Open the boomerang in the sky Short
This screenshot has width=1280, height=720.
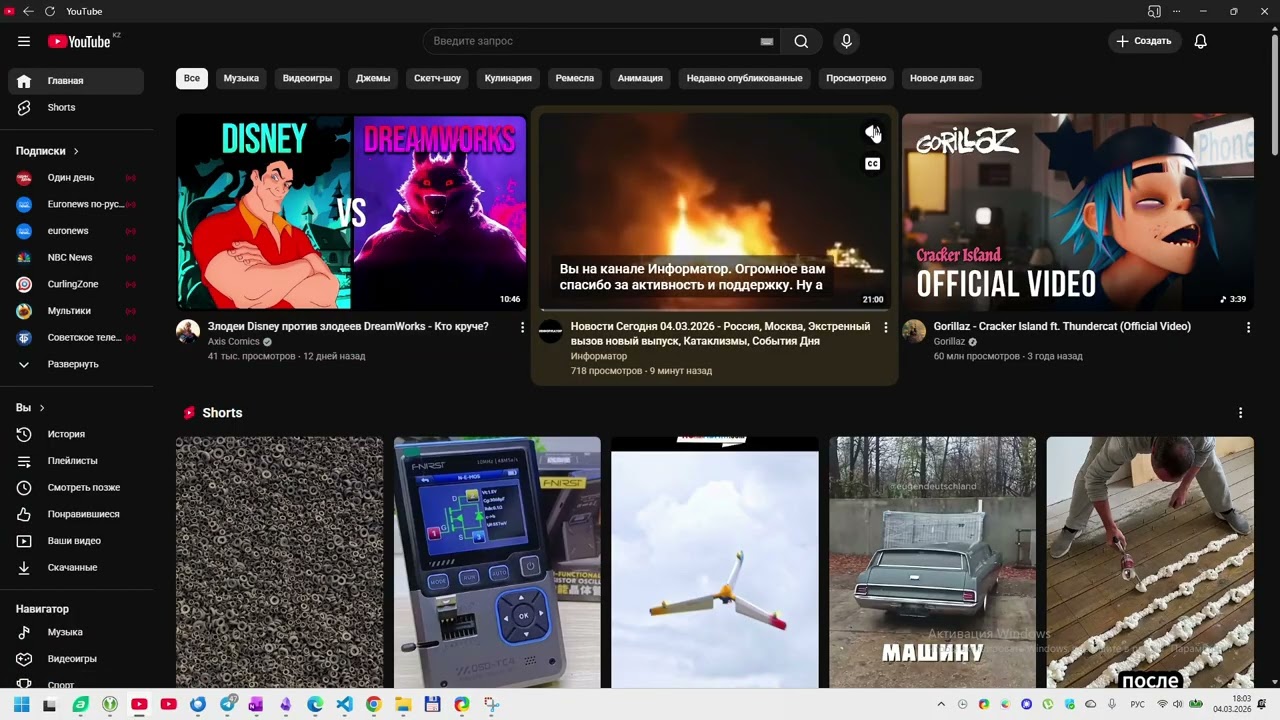[714, 562]
